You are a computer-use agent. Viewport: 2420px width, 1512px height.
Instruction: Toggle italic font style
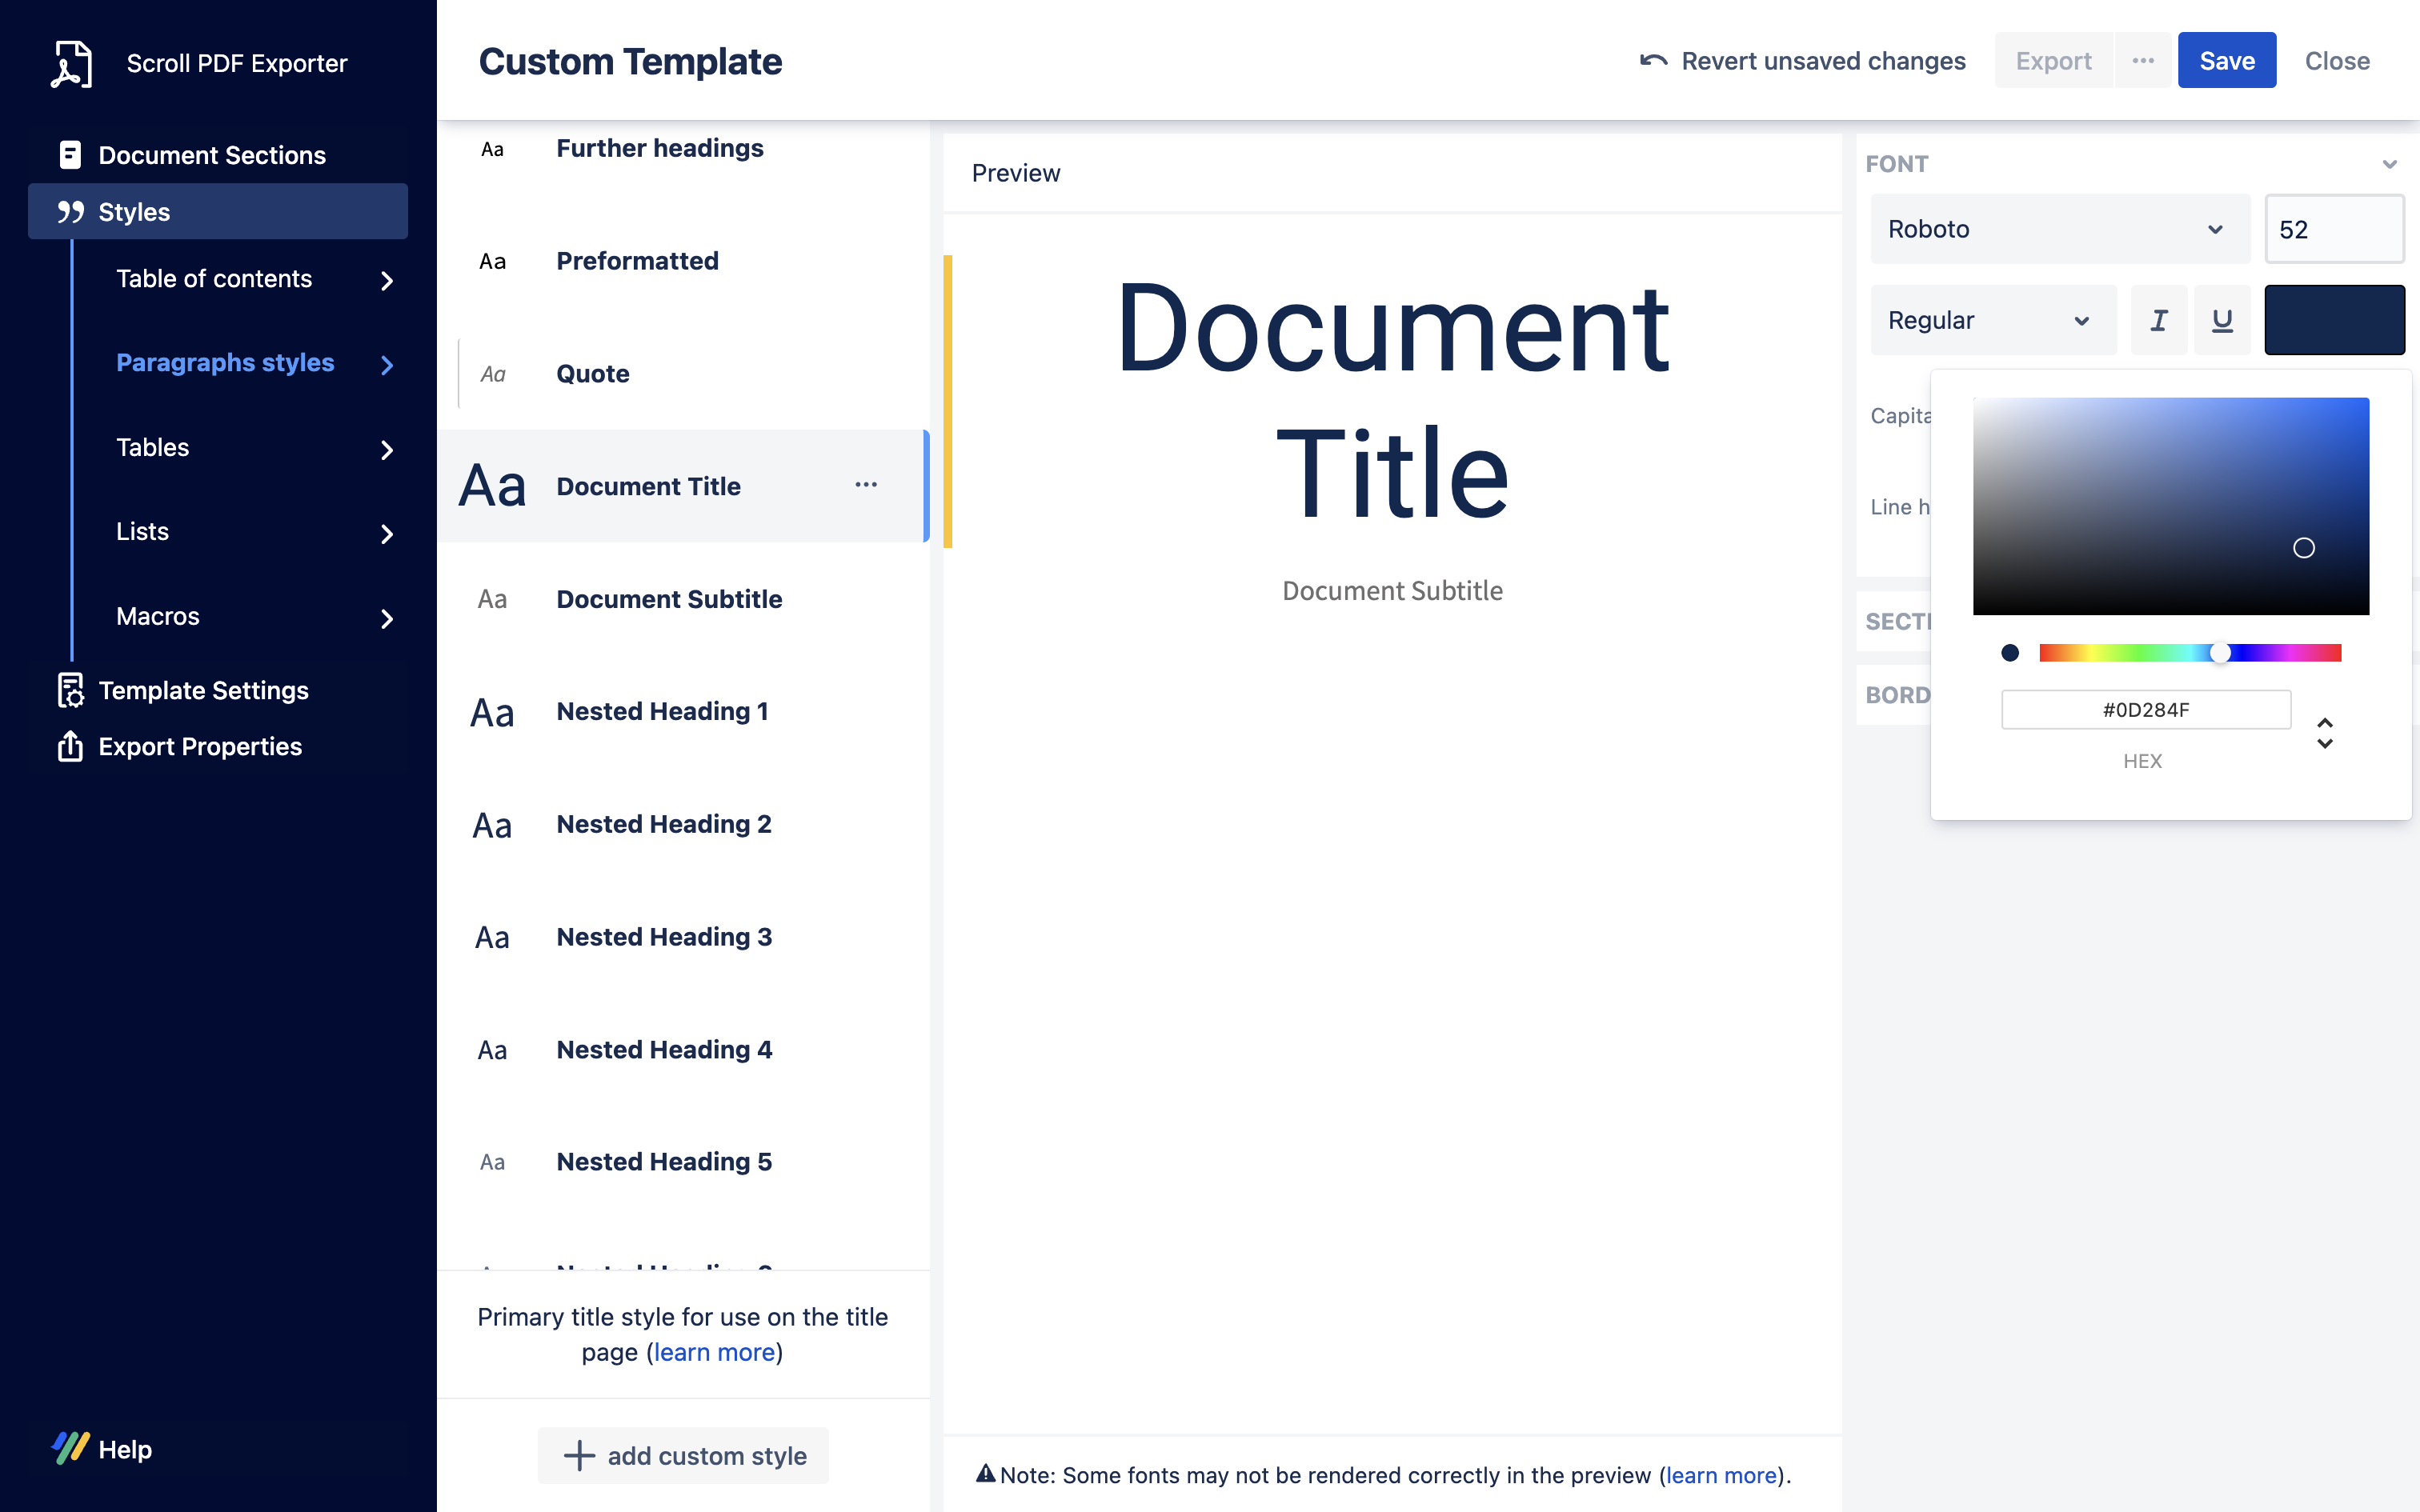click(x=2158, y=320)
